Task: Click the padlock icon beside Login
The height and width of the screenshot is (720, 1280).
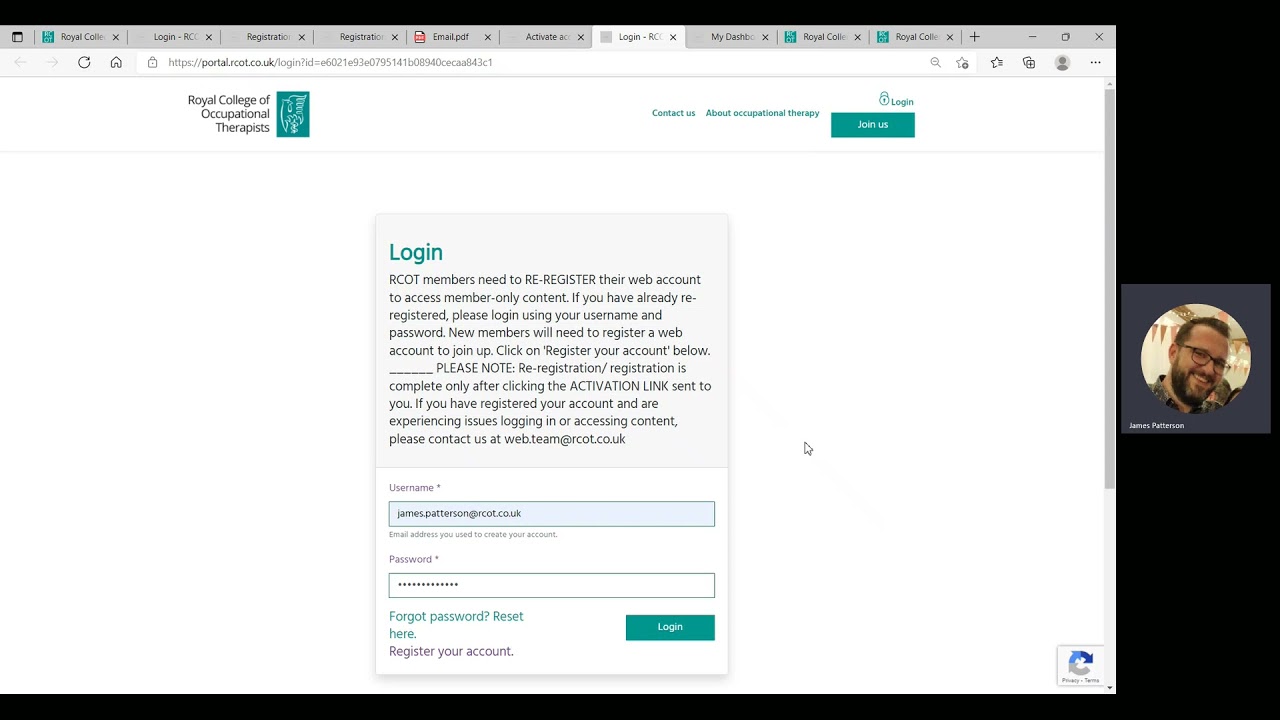Action: (x=884, y=99)
